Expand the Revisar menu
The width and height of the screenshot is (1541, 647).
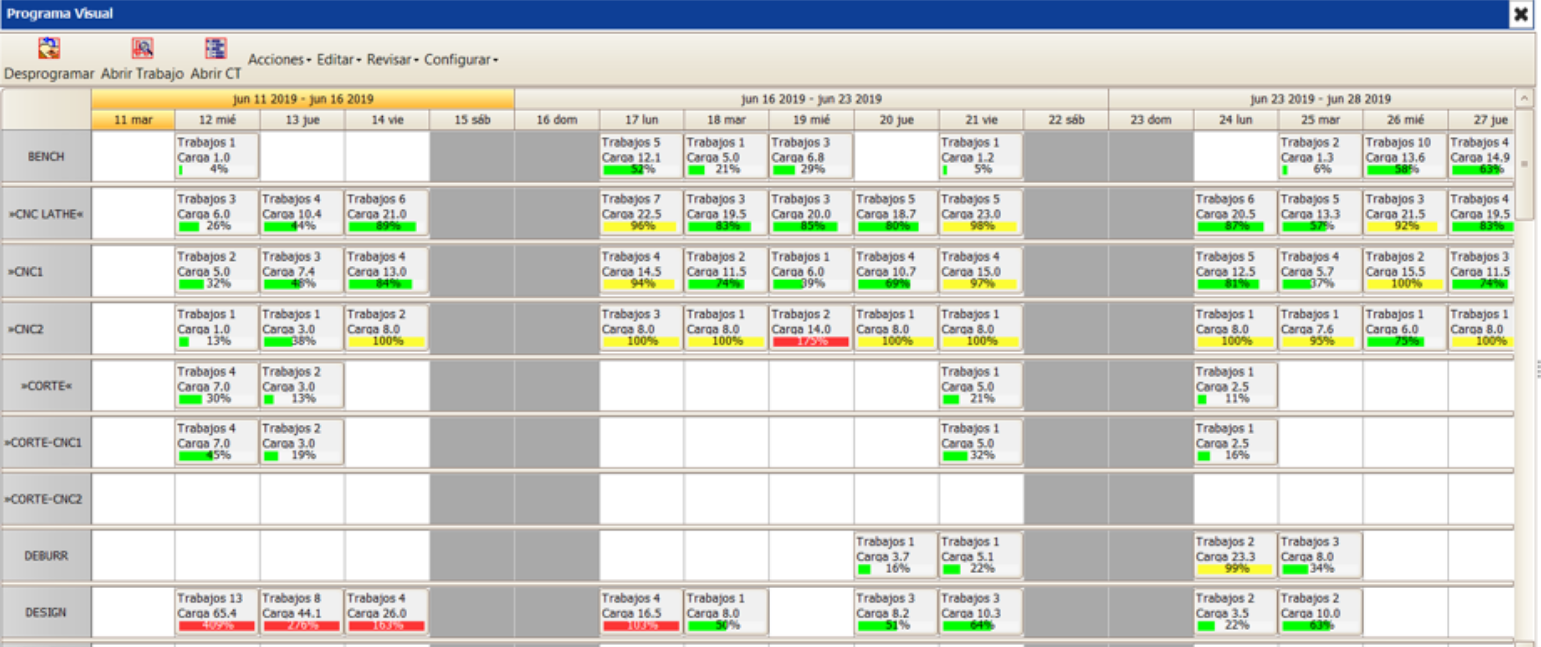click(x=393, y=60)
